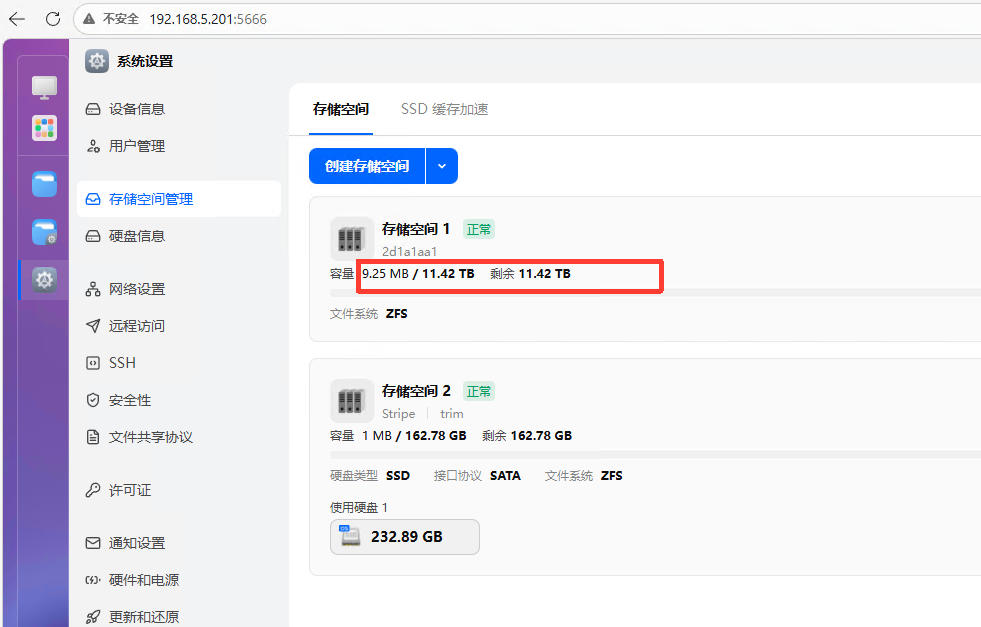Reload the page with refresh icon
981x627 pixels.
click(53, 19)
